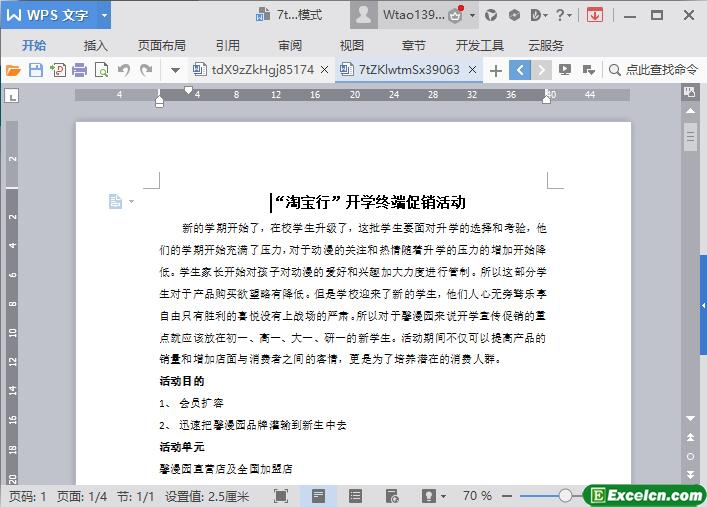707x507 pixels.
Task: Toggle full screen view in status bar
Action: [281, 496]
